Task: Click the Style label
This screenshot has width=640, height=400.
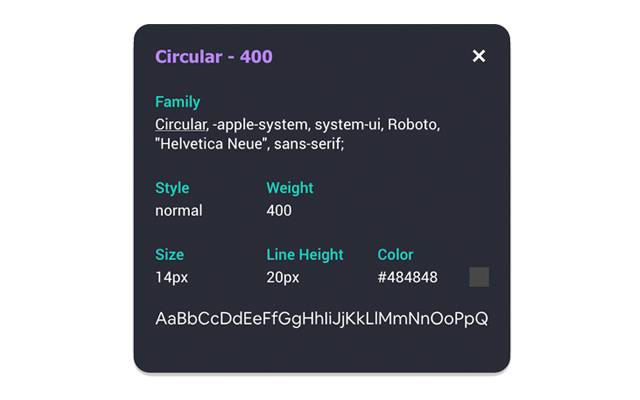Action: [172, 188]
